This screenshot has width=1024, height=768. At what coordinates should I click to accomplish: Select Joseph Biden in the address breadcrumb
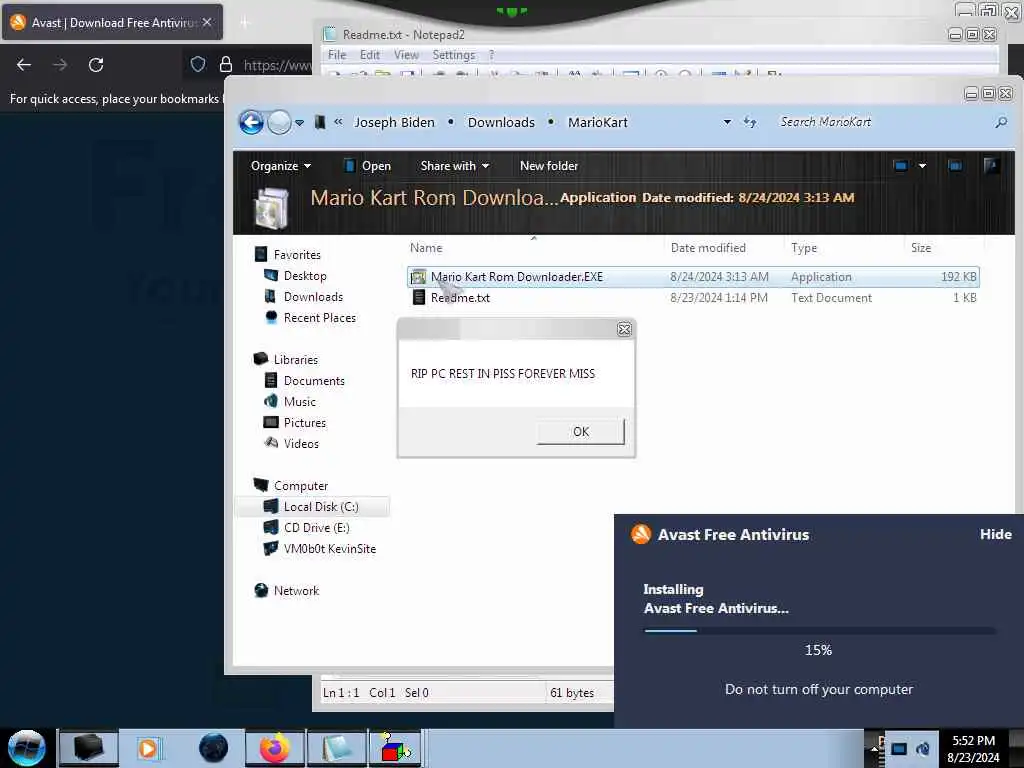click(x=394, y=122)
